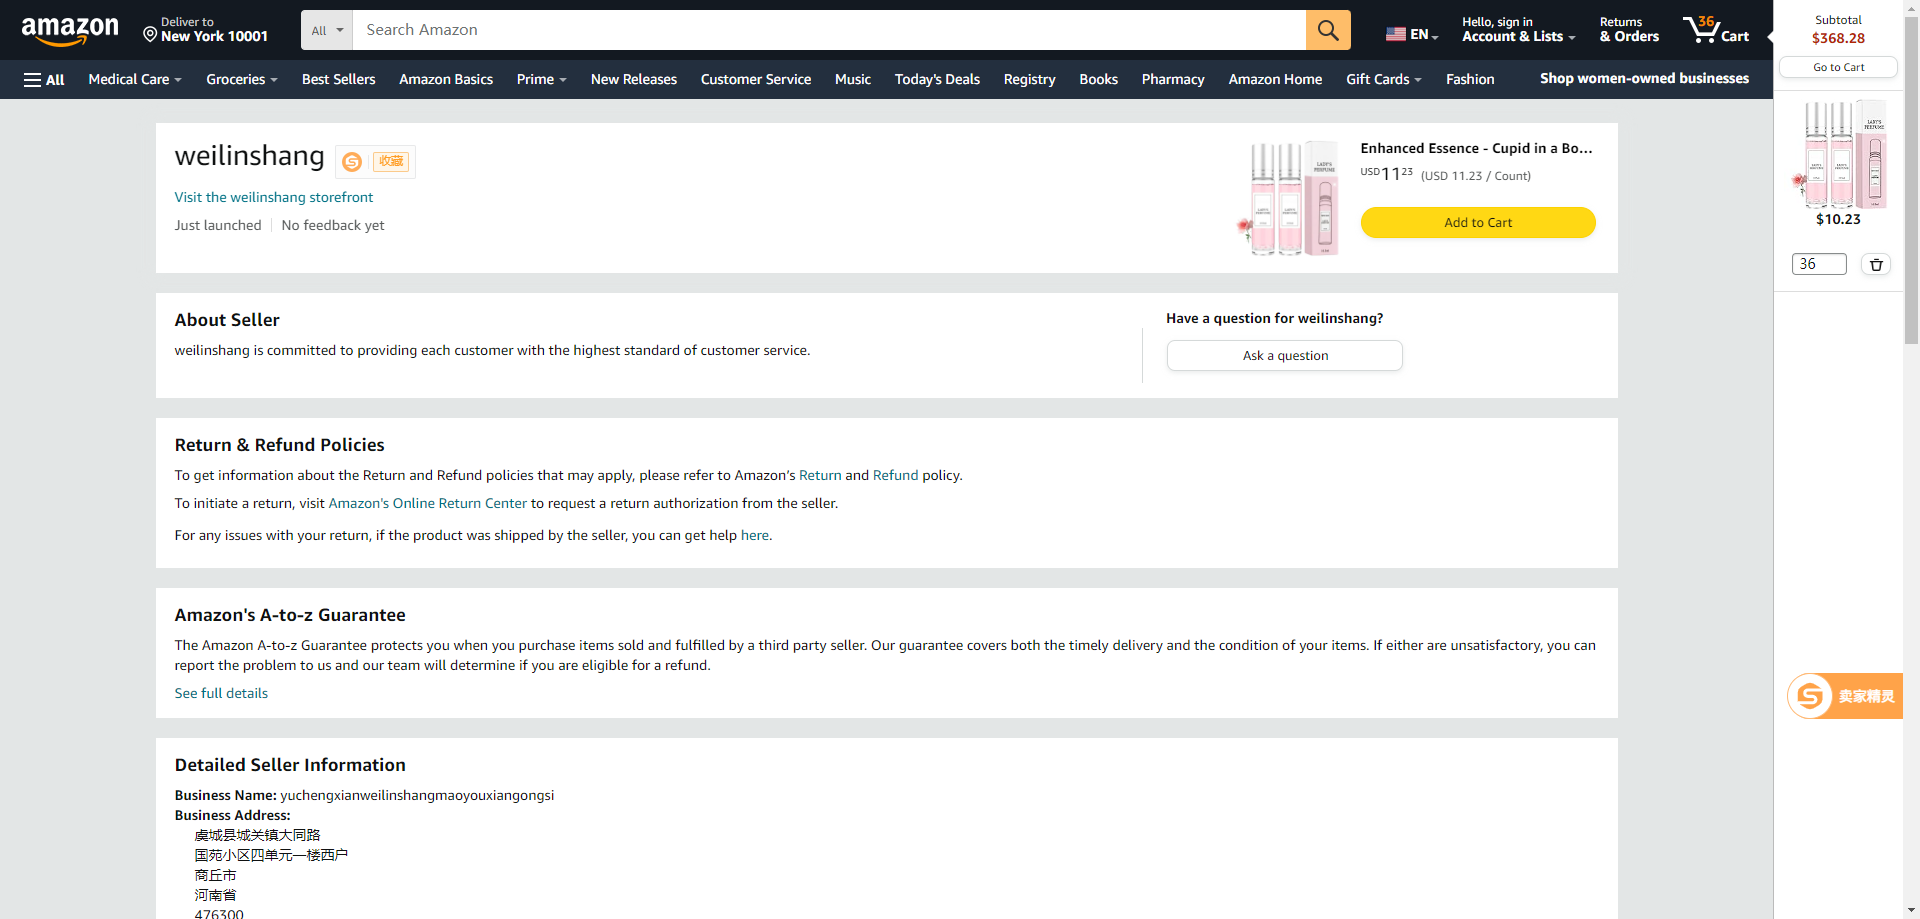This screenshot has width=1920, height=919.
Task: Click the delivery location pin icon
Action: click(150, 35)
